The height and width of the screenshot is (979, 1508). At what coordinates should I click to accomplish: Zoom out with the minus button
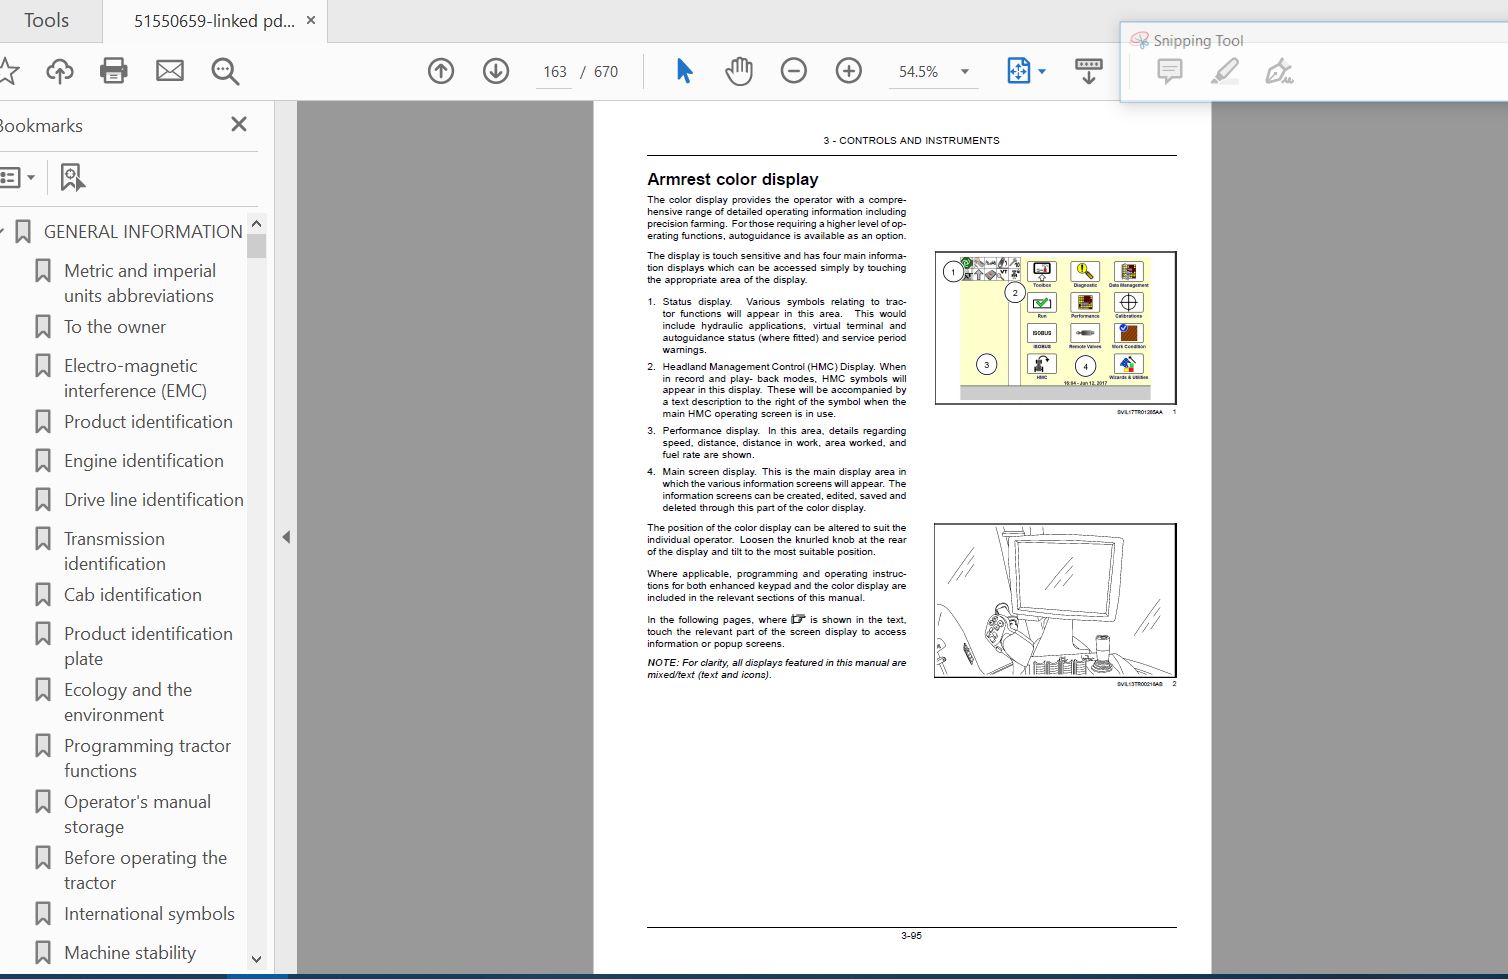(794, 71)
